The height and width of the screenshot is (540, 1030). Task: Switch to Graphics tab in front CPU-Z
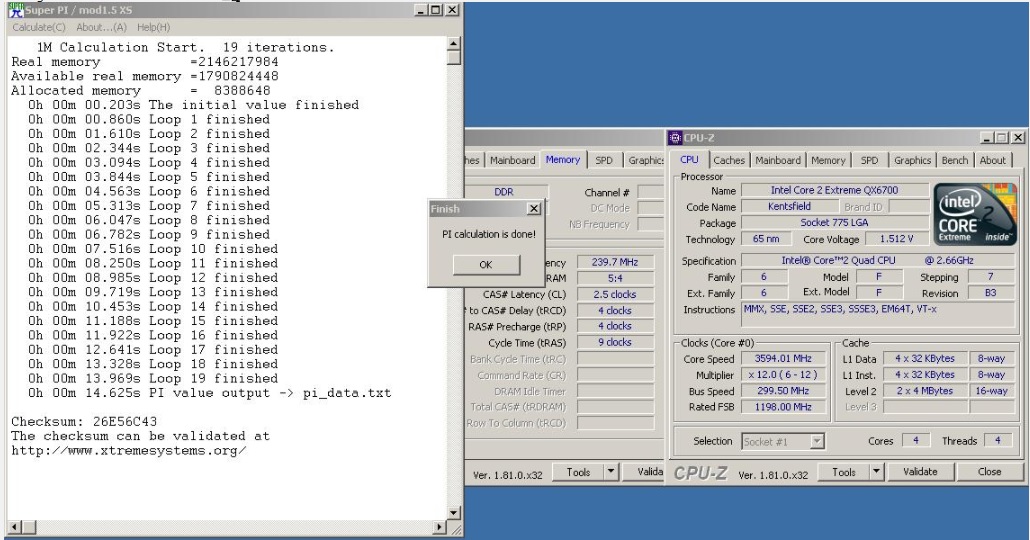coord(912,160)
